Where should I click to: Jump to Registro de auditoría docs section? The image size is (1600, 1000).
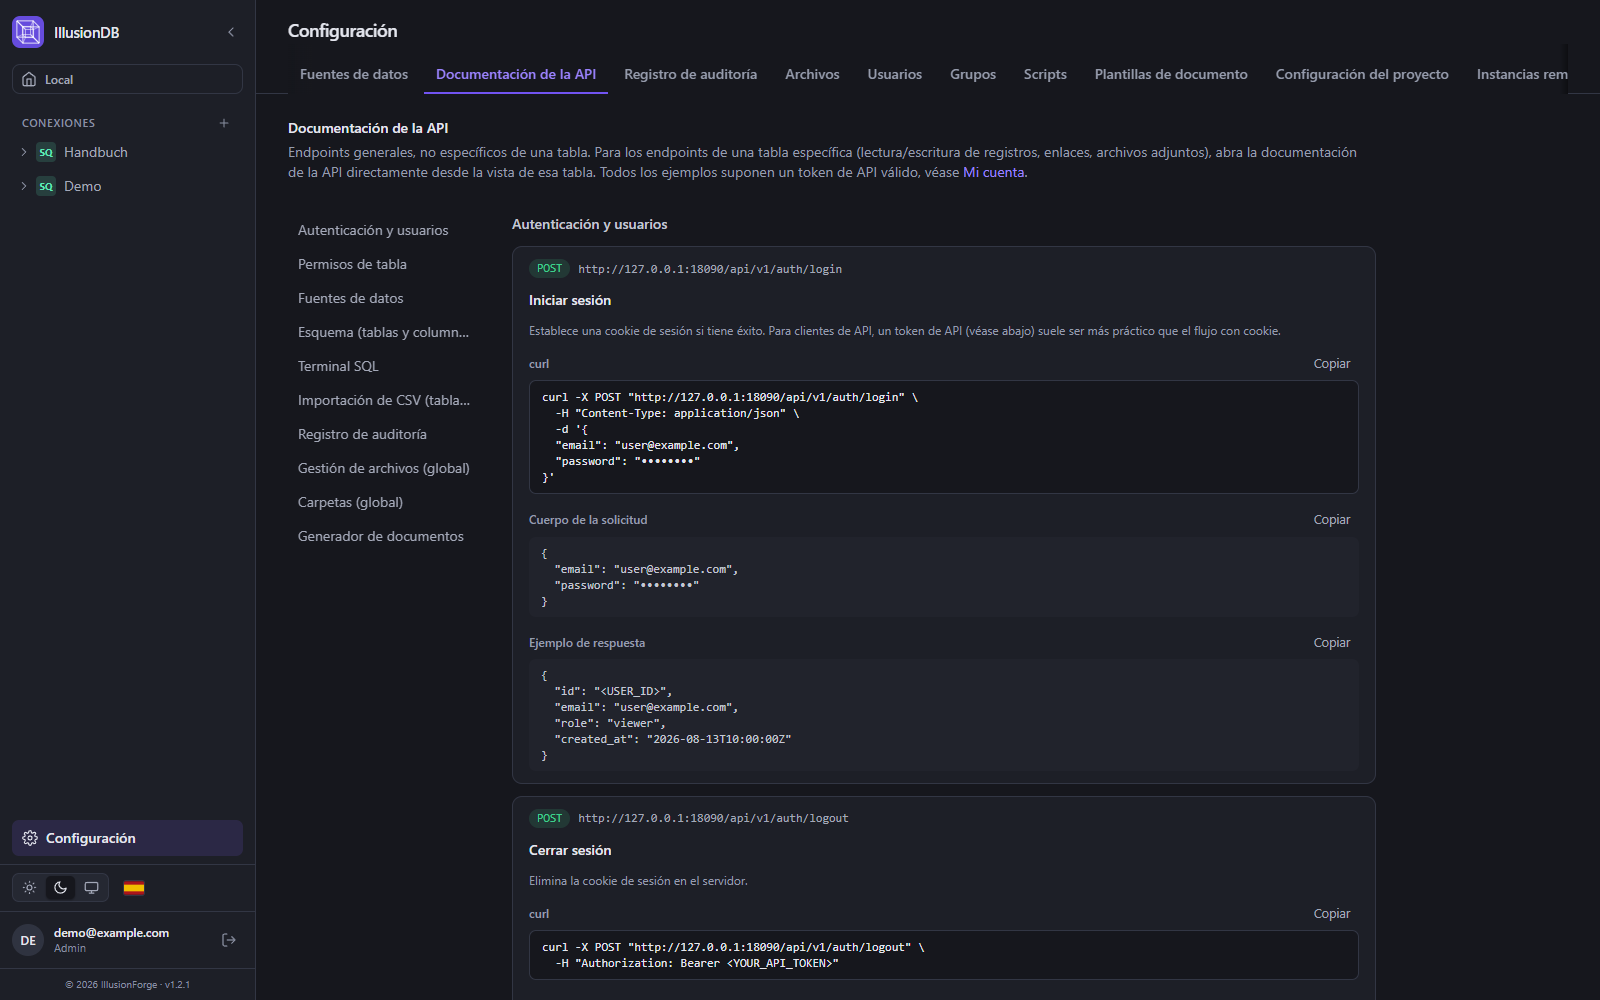pos(384,434)
